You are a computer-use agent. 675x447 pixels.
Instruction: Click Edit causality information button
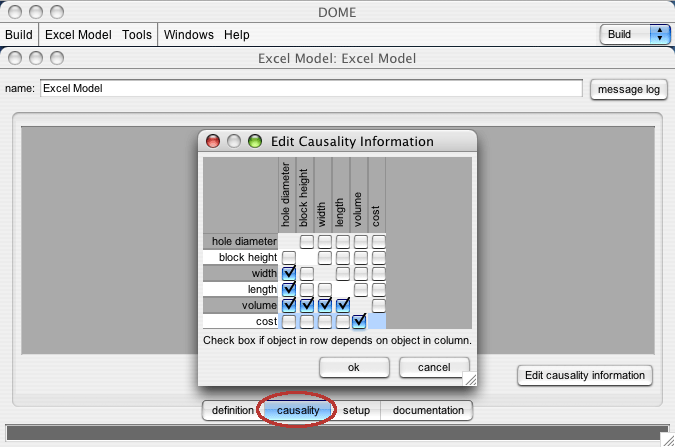click(585, 376)
